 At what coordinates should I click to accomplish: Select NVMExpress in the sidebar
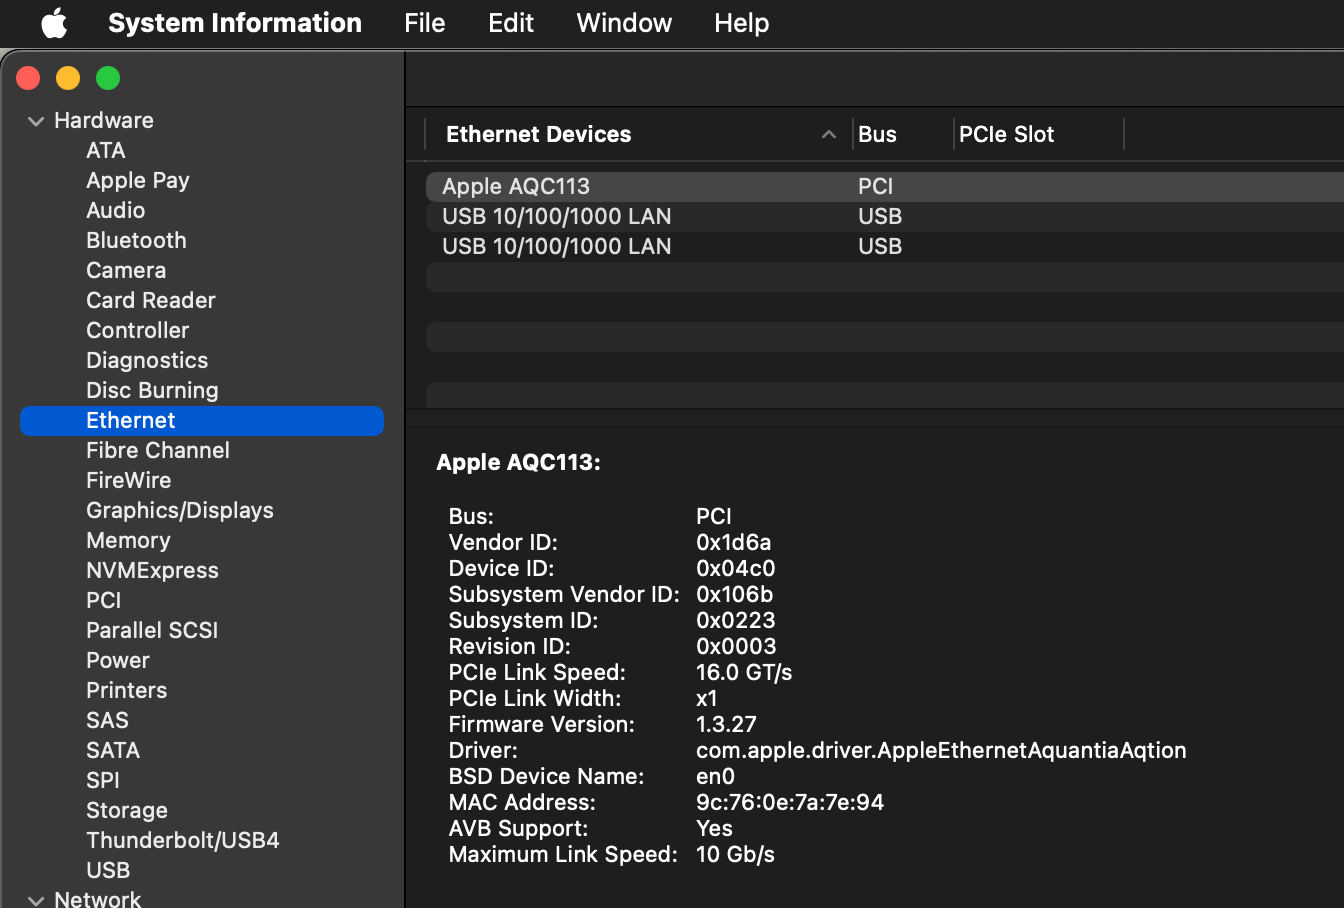pyautogui.click(x=152, y=570)
